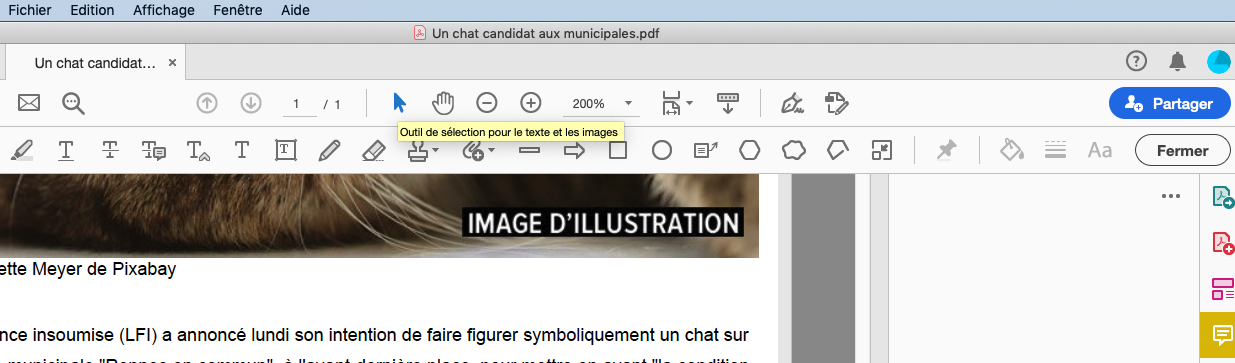Expand the fit page options arrow
This screenshot has height=363, width=1235.
coord(690,103)
